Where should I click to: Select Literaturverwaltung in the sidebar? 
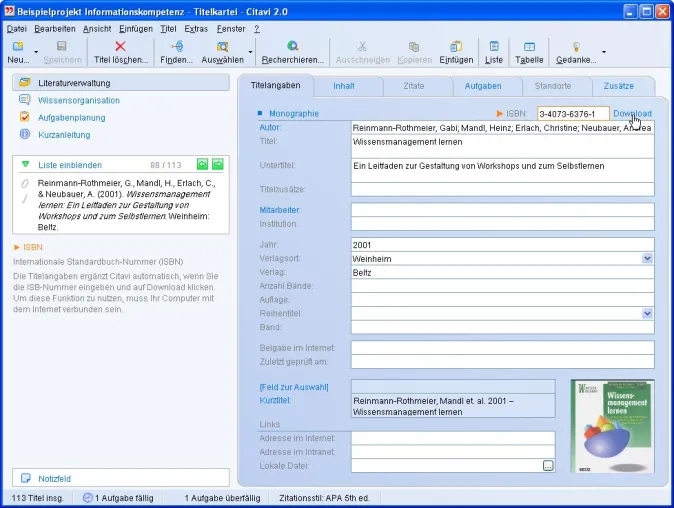tap(121, 83)
